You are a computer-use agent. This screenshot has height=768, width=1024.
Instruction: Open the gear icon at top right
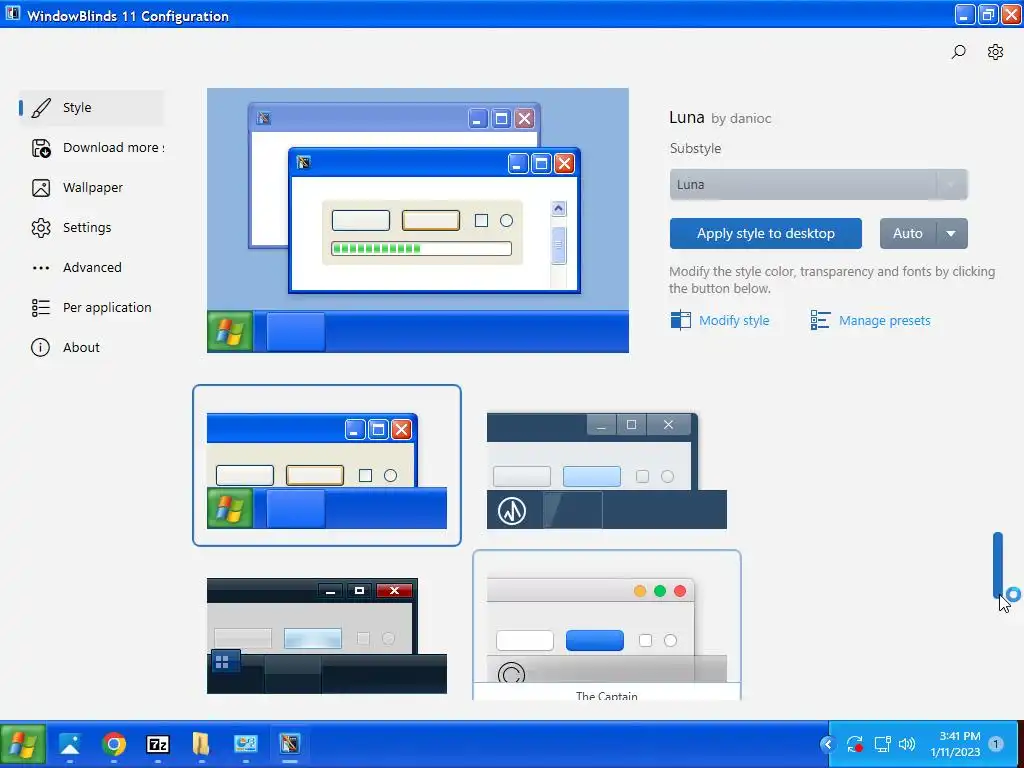pos(995,52)
